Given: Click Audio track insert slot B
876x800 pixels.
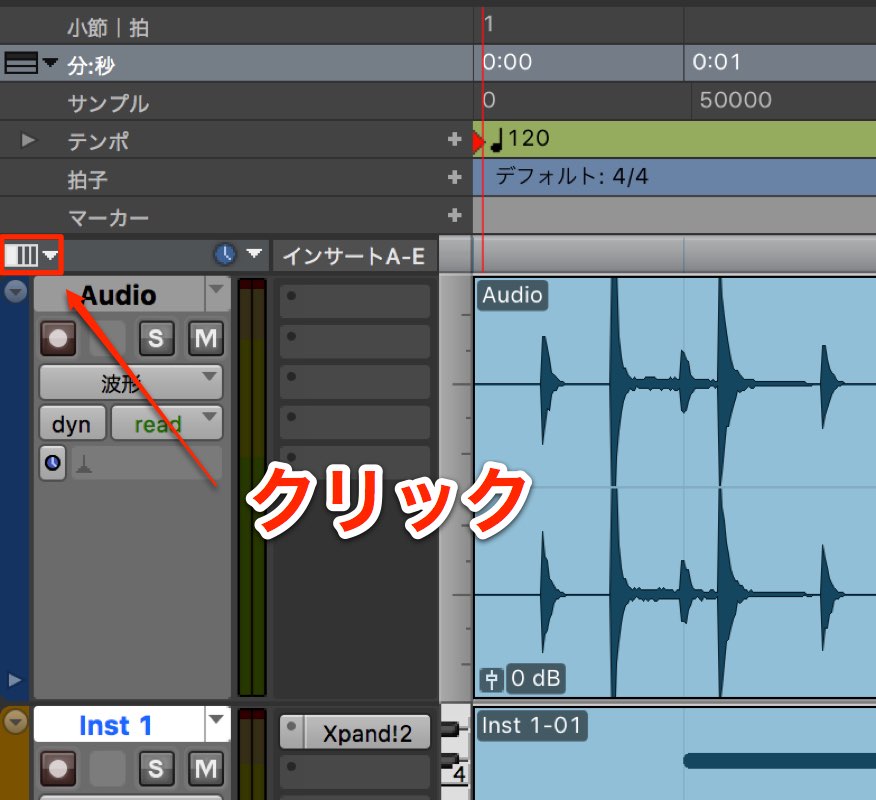Looking at the screenshot, I should coord(355,341).
